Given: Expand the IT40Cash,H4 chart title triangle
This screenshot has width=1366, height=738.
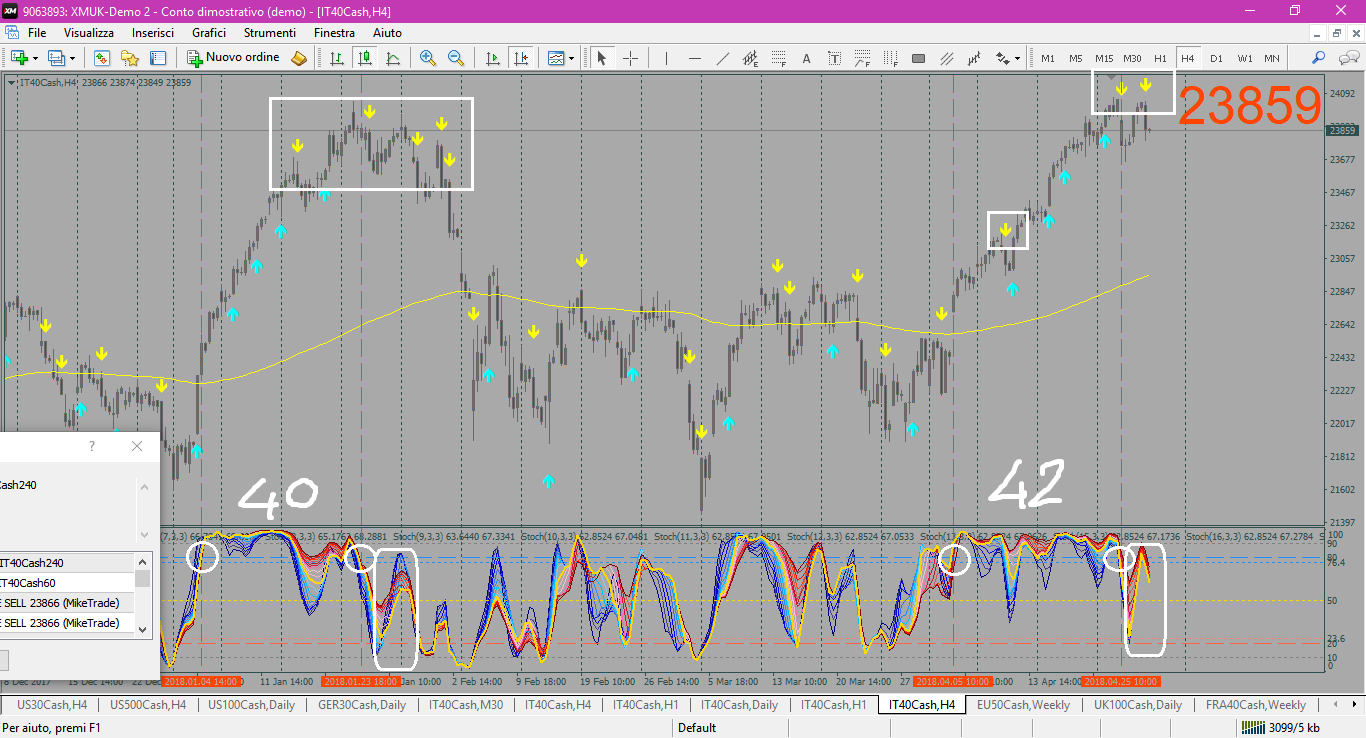Looking at the screenshot, I should click(x=11, y=82).
